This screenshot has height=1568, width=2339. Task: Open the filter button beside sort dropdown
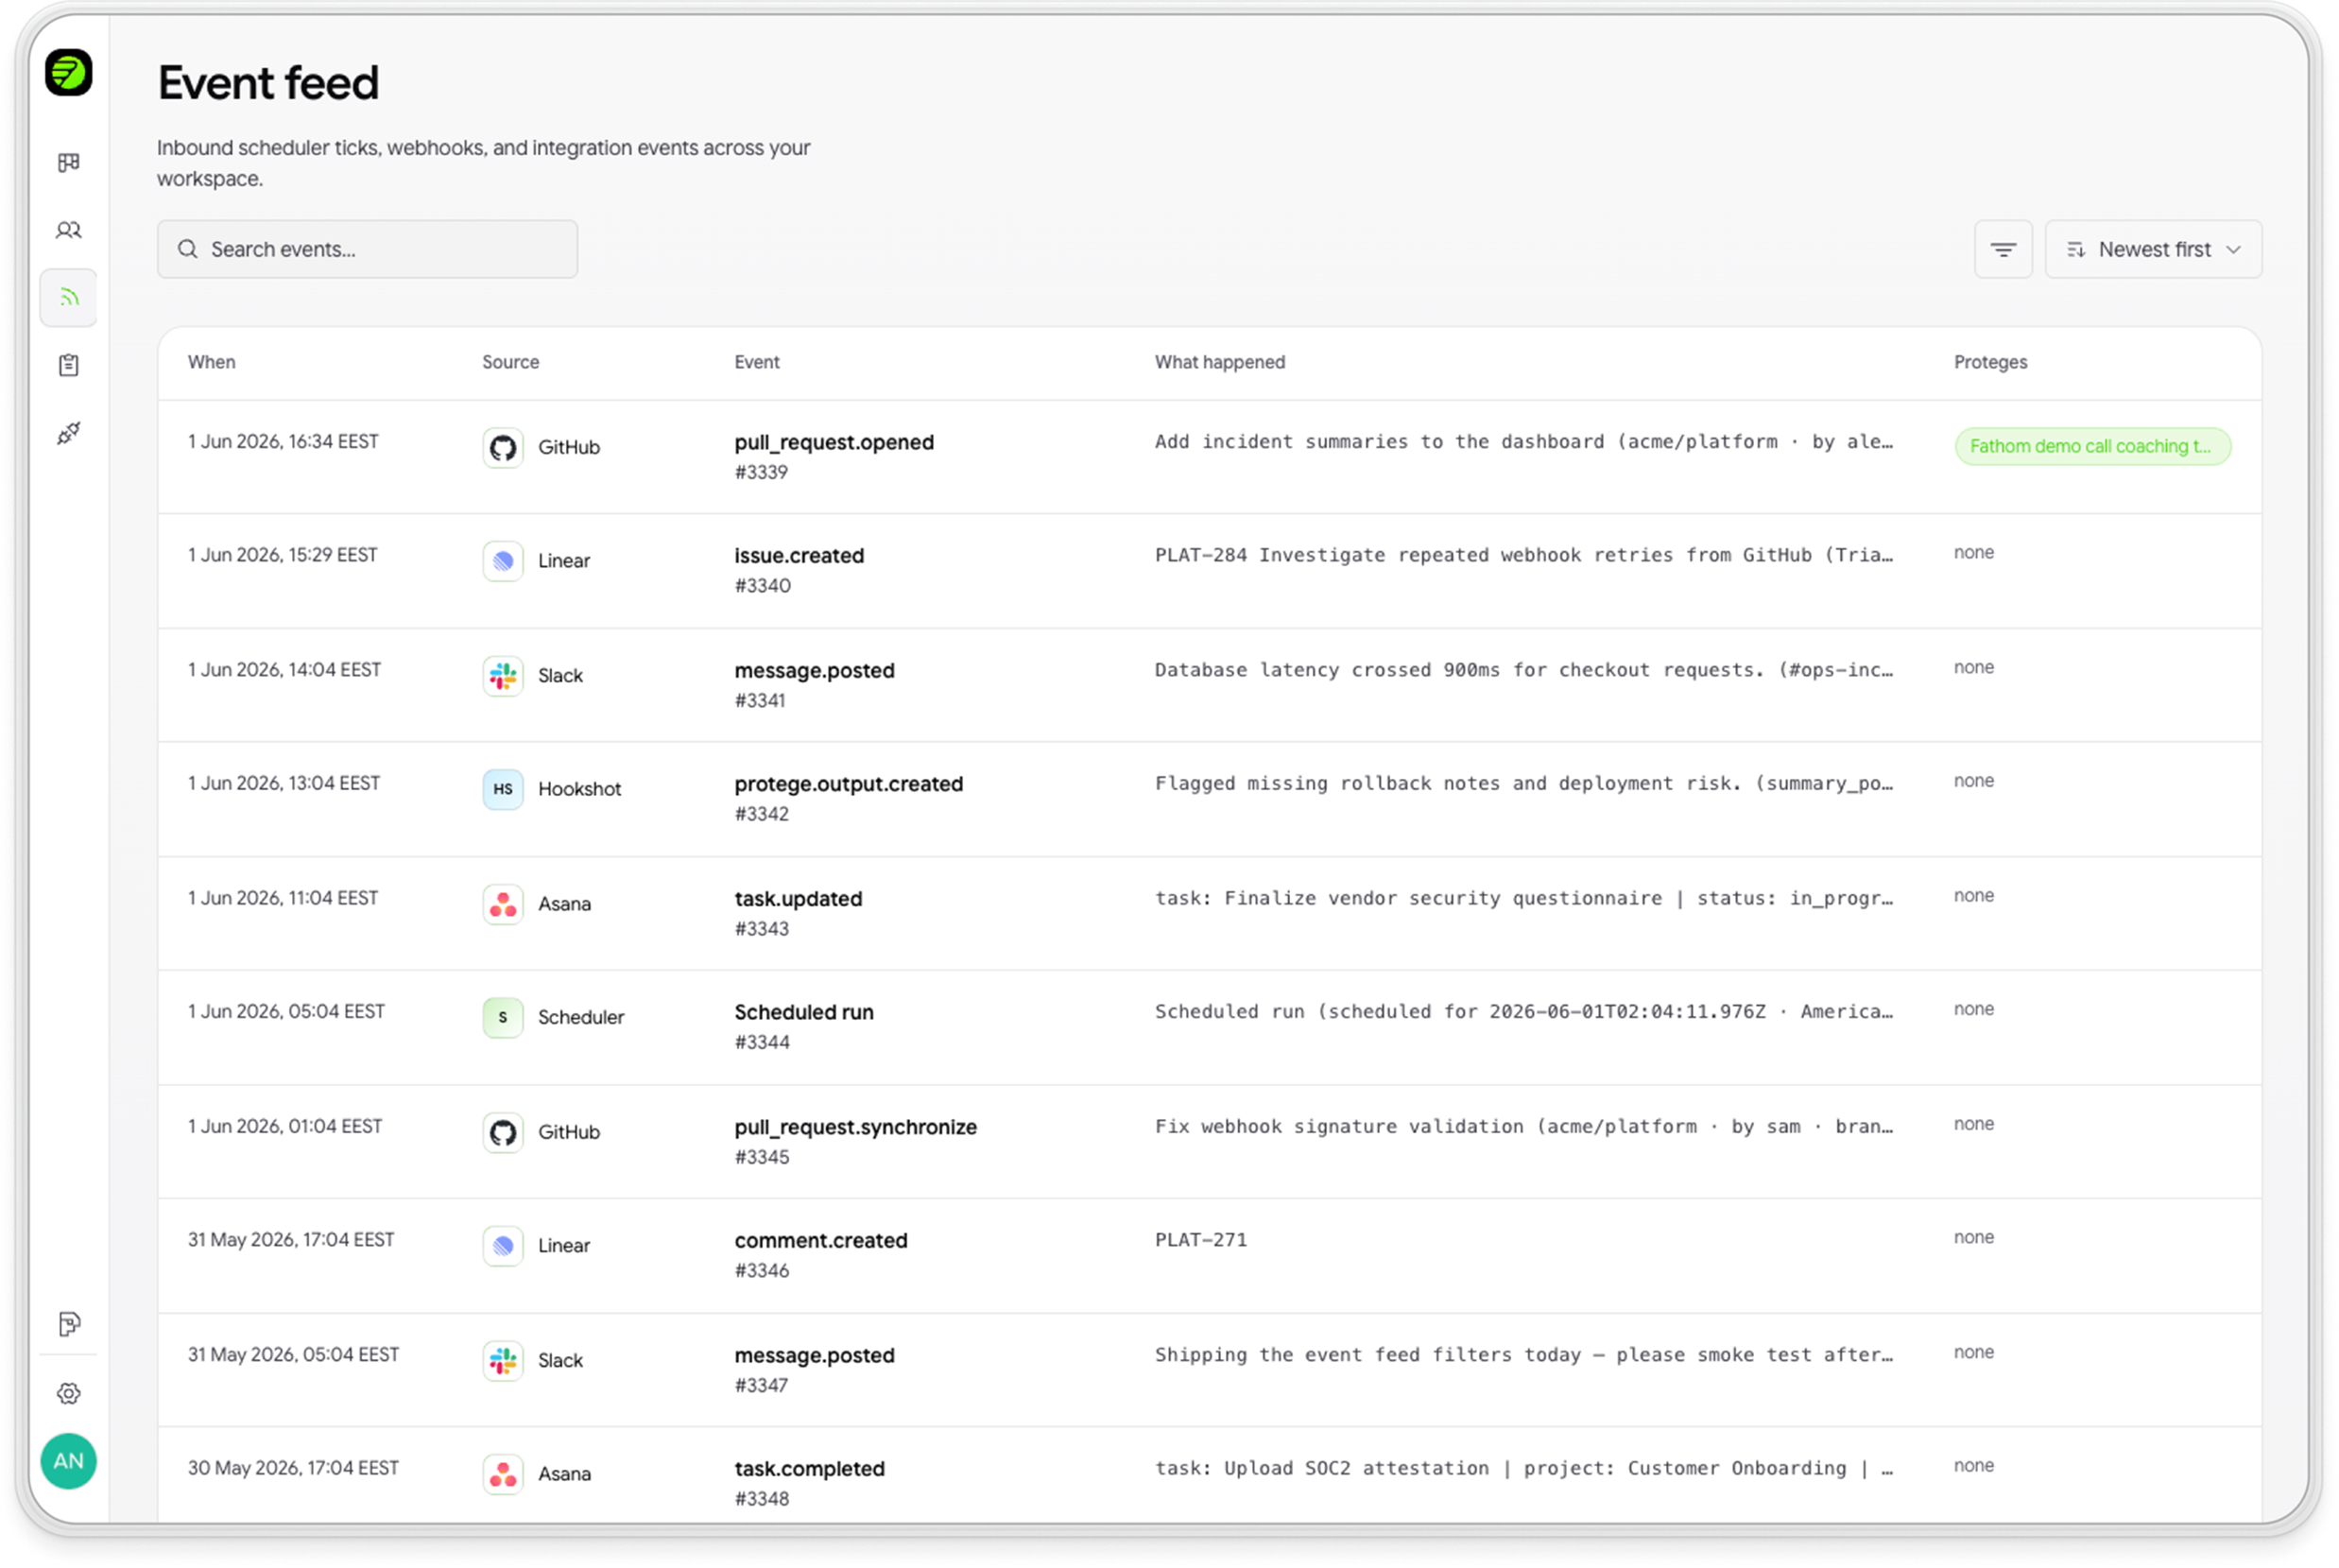2002,249
